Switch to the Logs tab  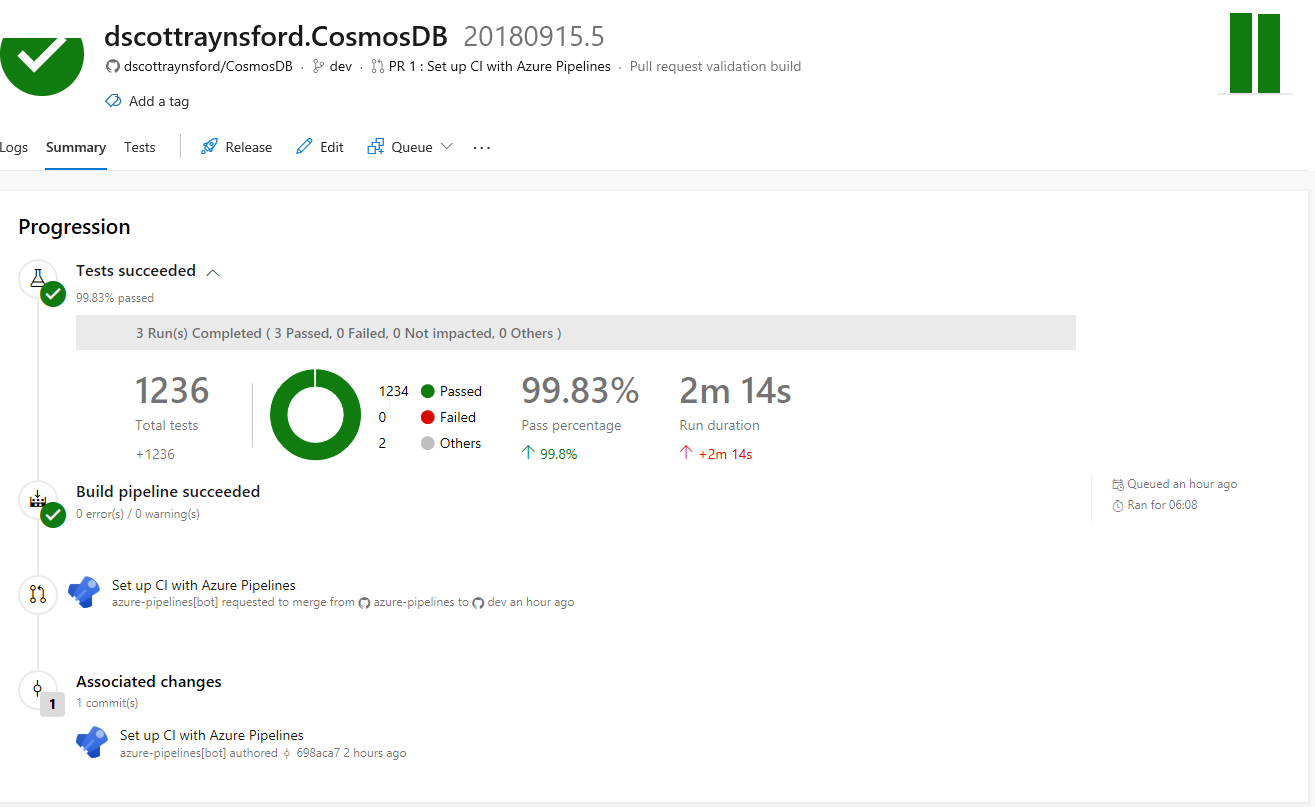click(14, 147)
